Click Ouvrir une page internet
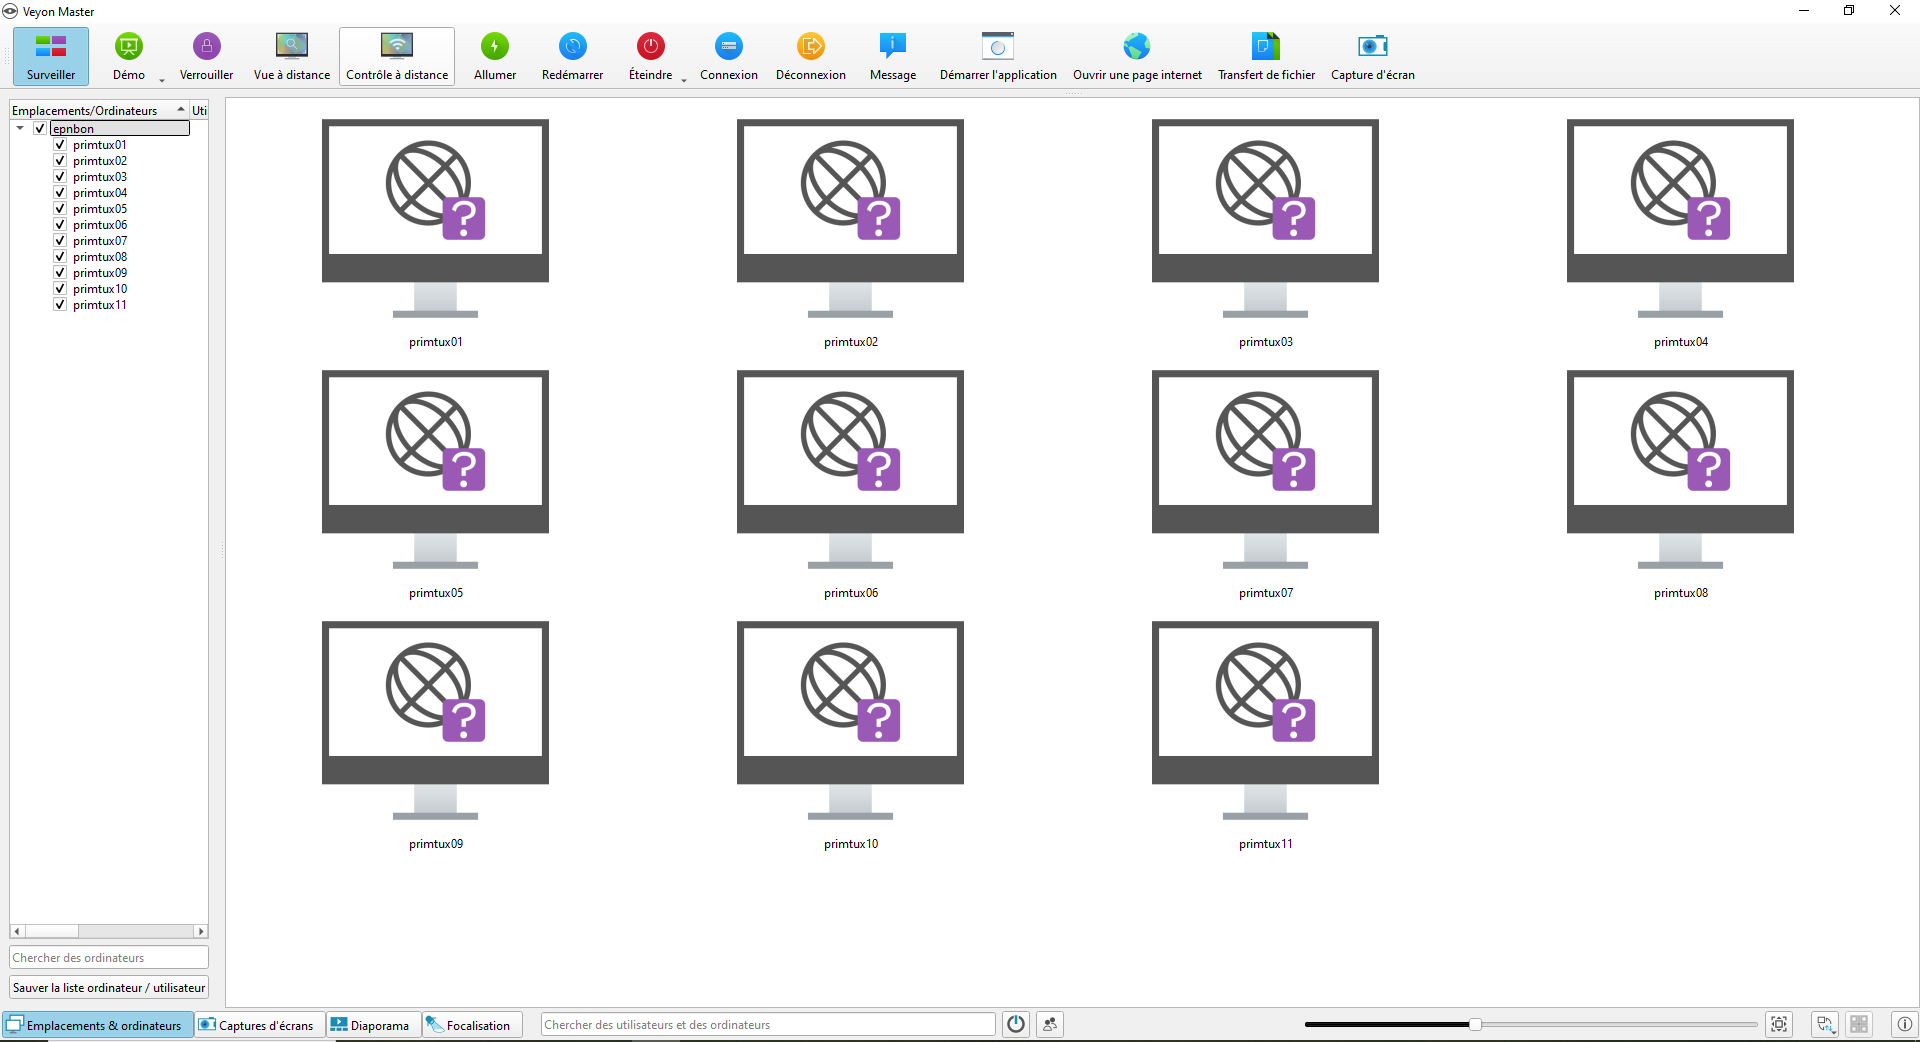1920x1042 pixels. (1137, 56)
